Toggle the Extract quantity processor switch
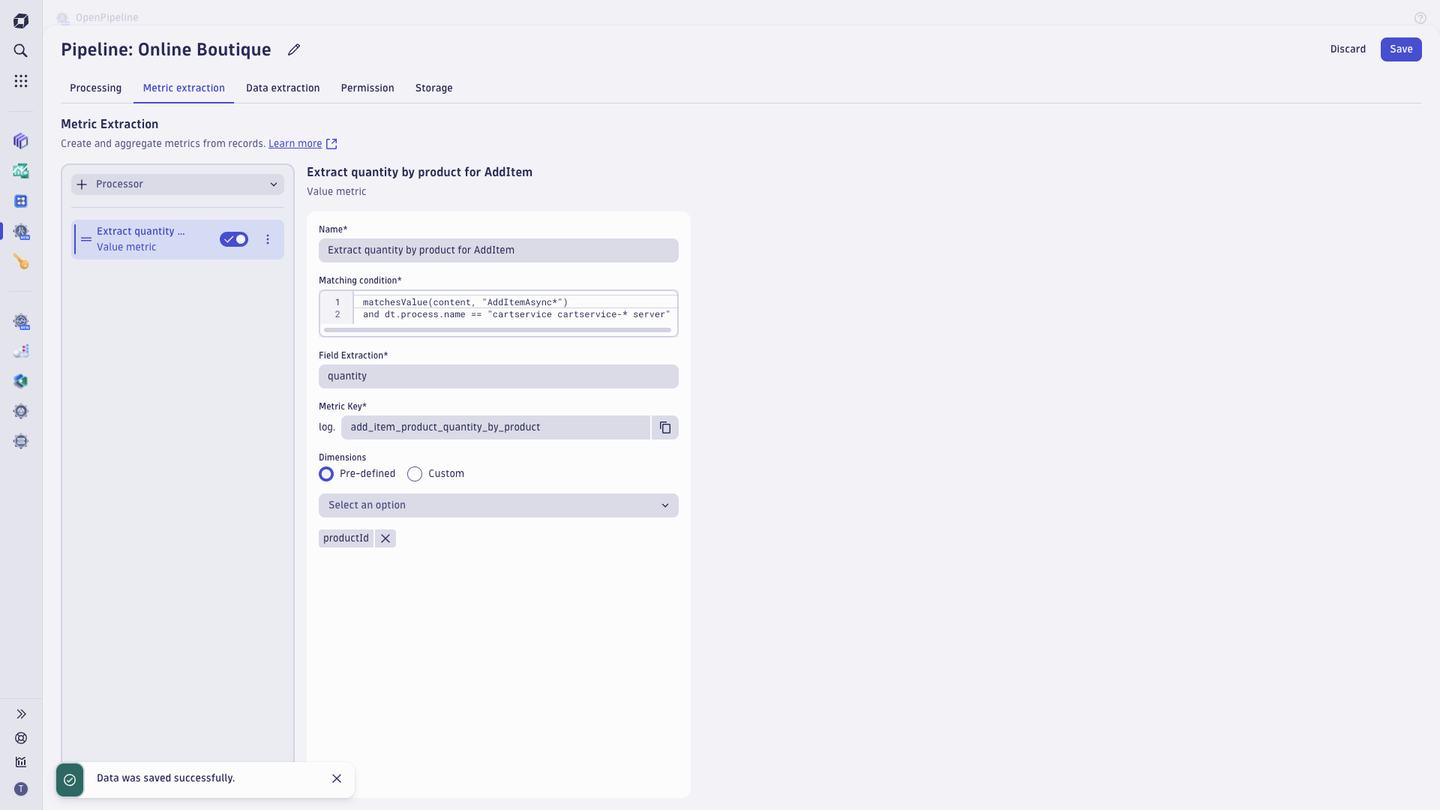 pyautogui.click(x=234, y=239)
